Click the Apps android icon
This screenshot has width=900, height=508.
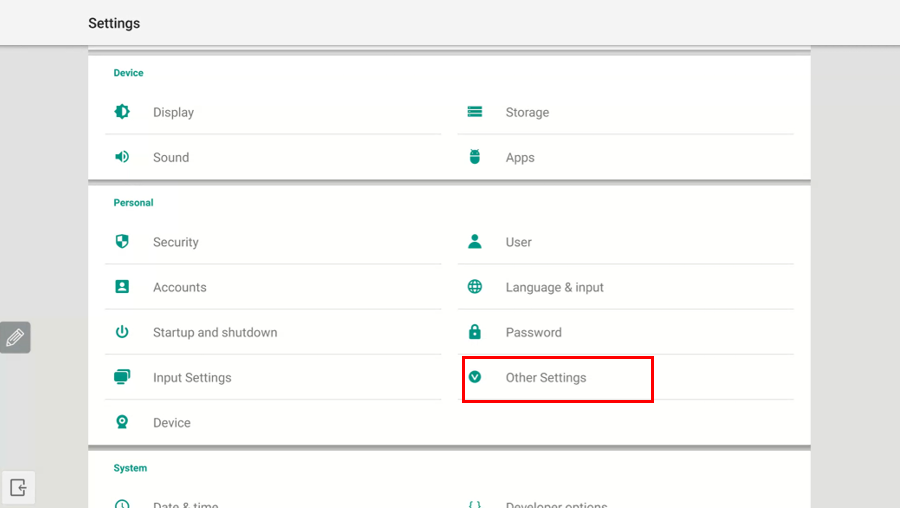(x=475, y=157)
